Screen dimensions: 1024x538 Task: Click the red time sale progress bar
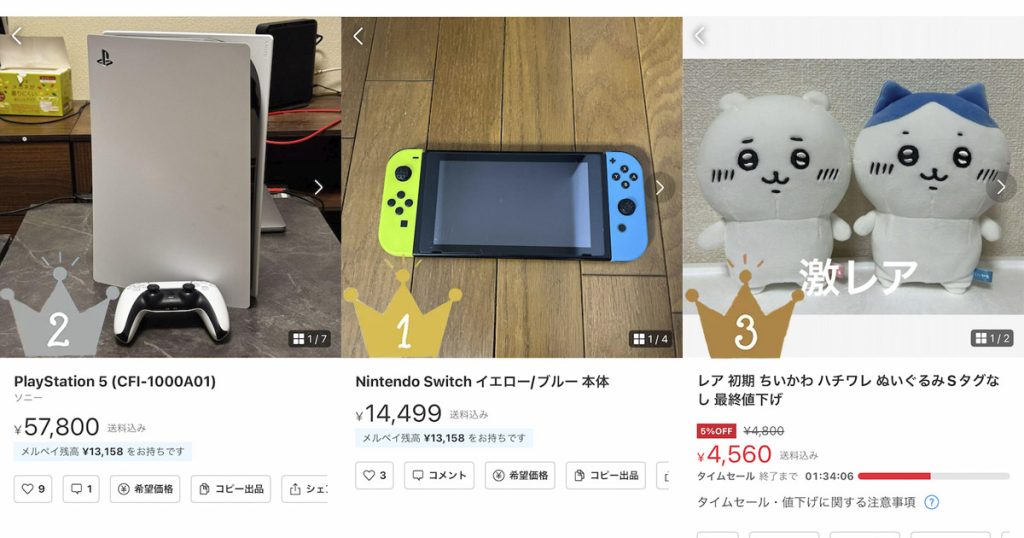[x=894, y=476]
